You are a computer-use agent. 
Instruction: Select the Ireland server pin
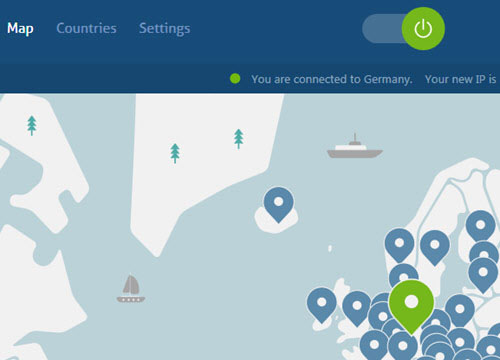(322, 304)
